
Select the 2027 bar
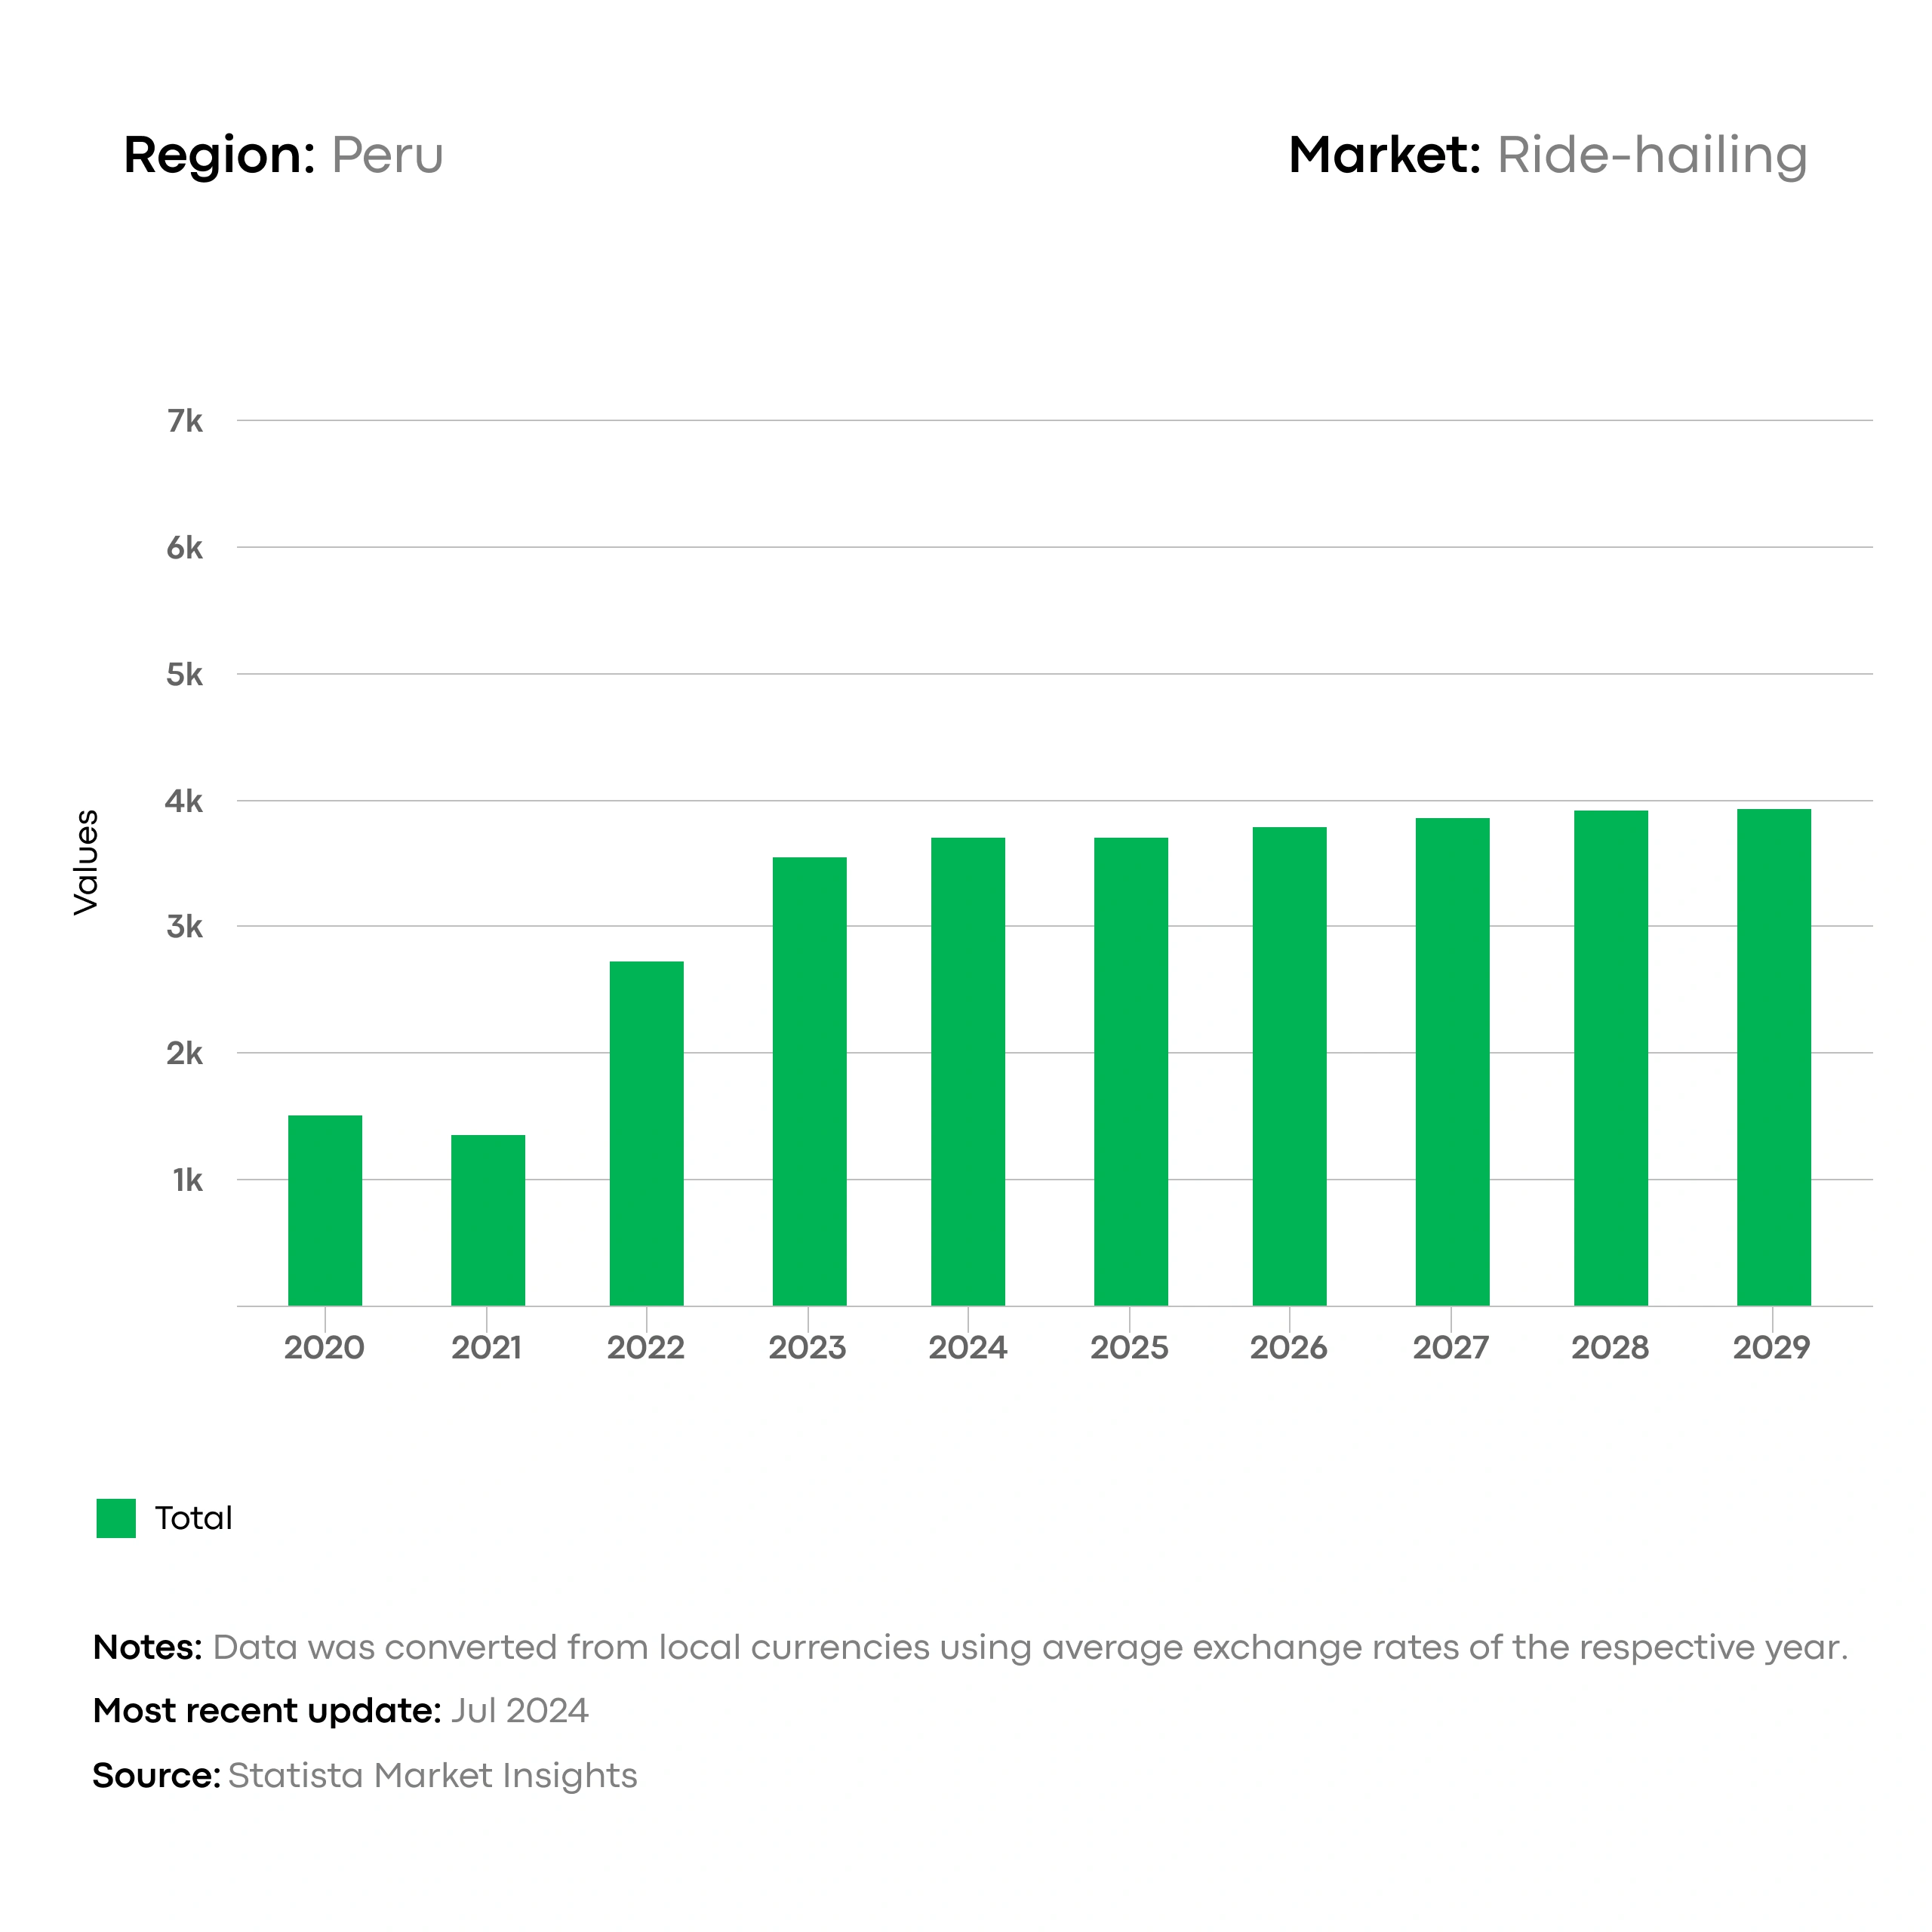[1453, 1062]
